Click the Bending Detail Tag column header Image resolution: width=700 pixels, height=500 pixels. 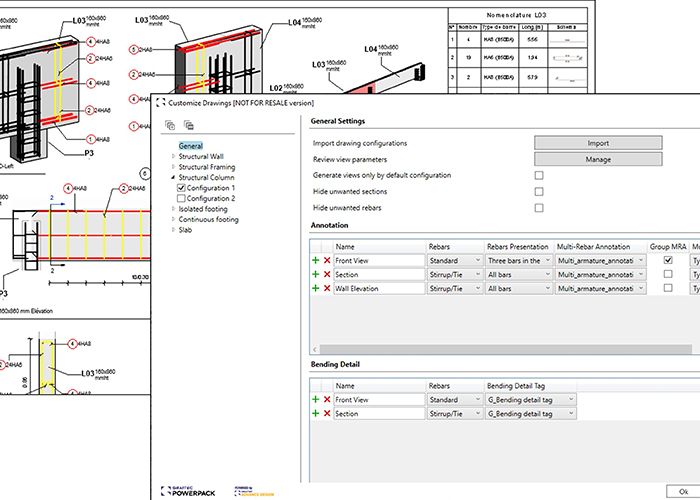pyautogui.click(x=531, y=386)
